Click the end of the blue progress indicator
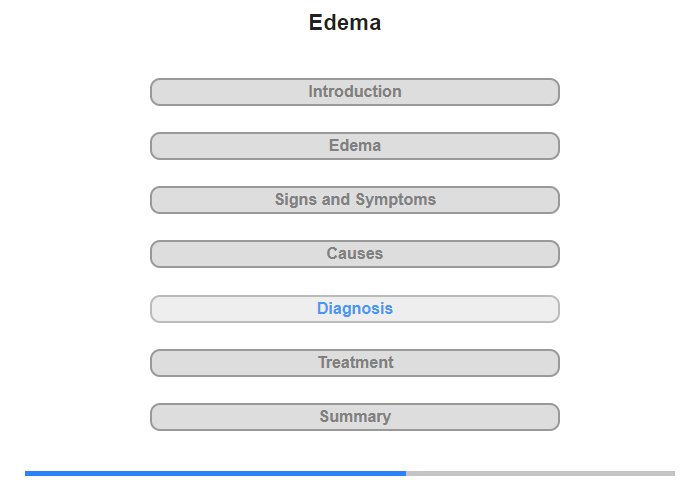This screenshot has height=480, width=700. pos(404,473)
